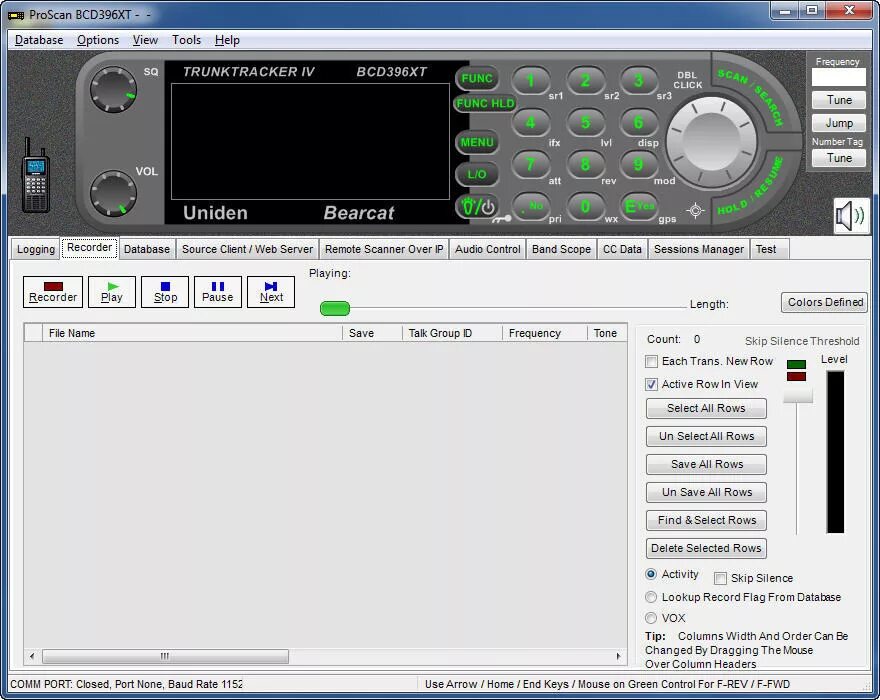
Task: Open the View menu
Action: coord(145,40)
